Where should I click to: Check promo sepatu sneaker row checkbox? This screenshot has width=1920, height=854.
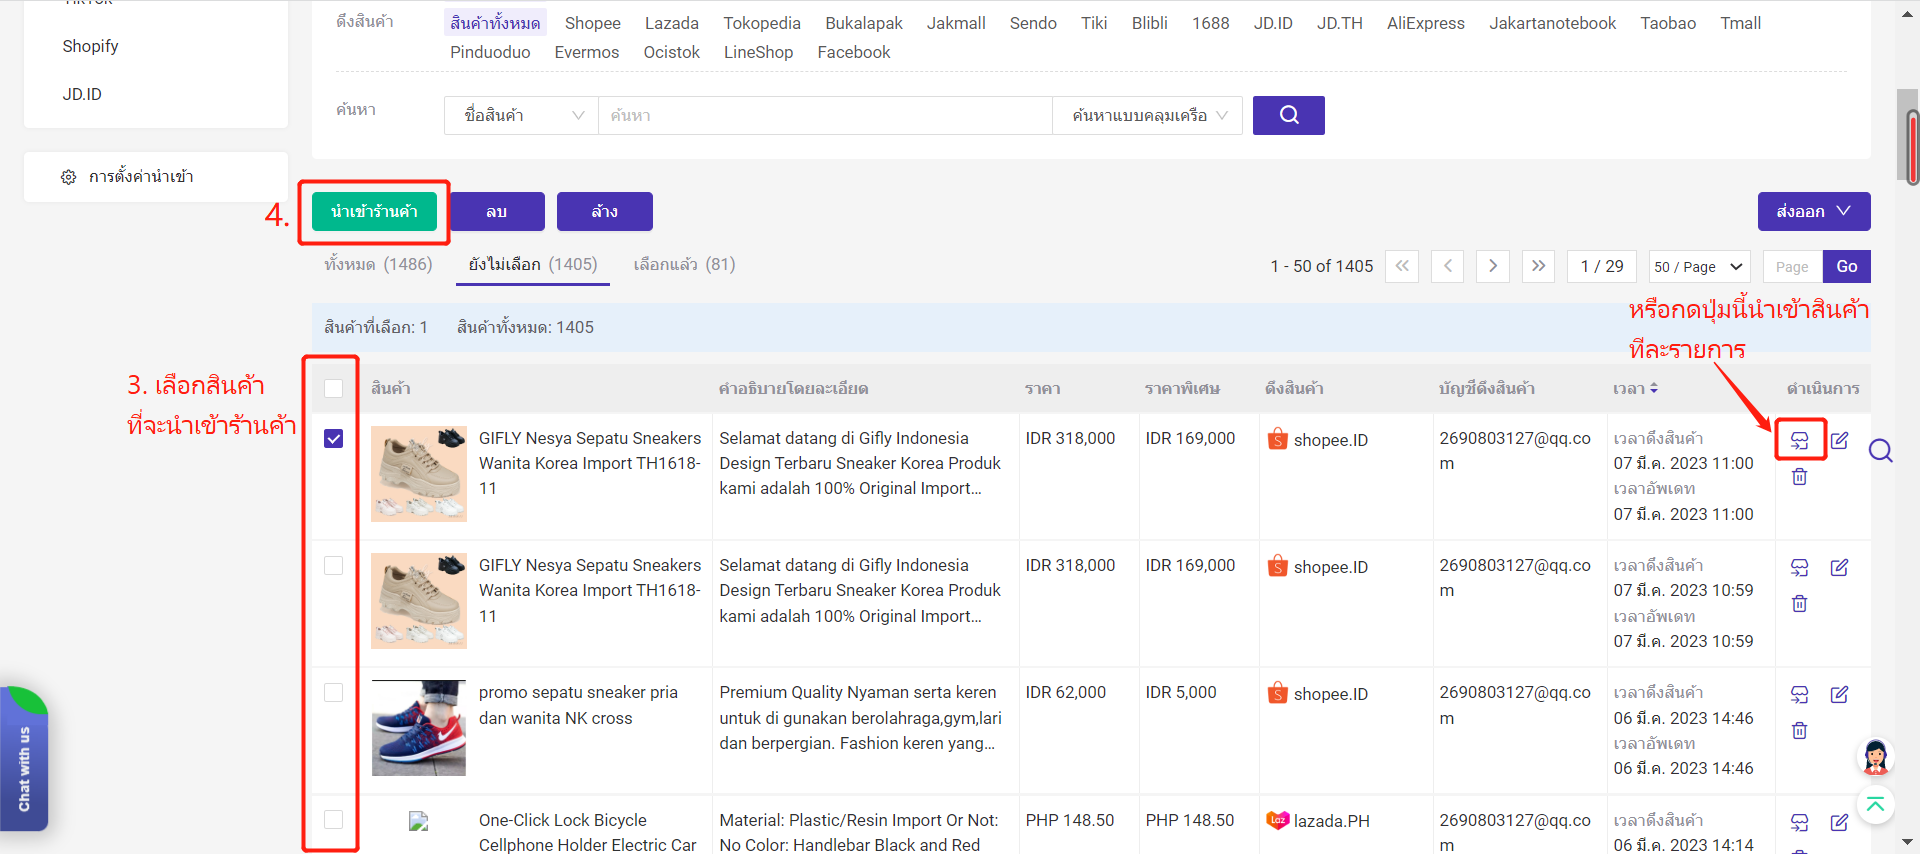coord(334,693)
